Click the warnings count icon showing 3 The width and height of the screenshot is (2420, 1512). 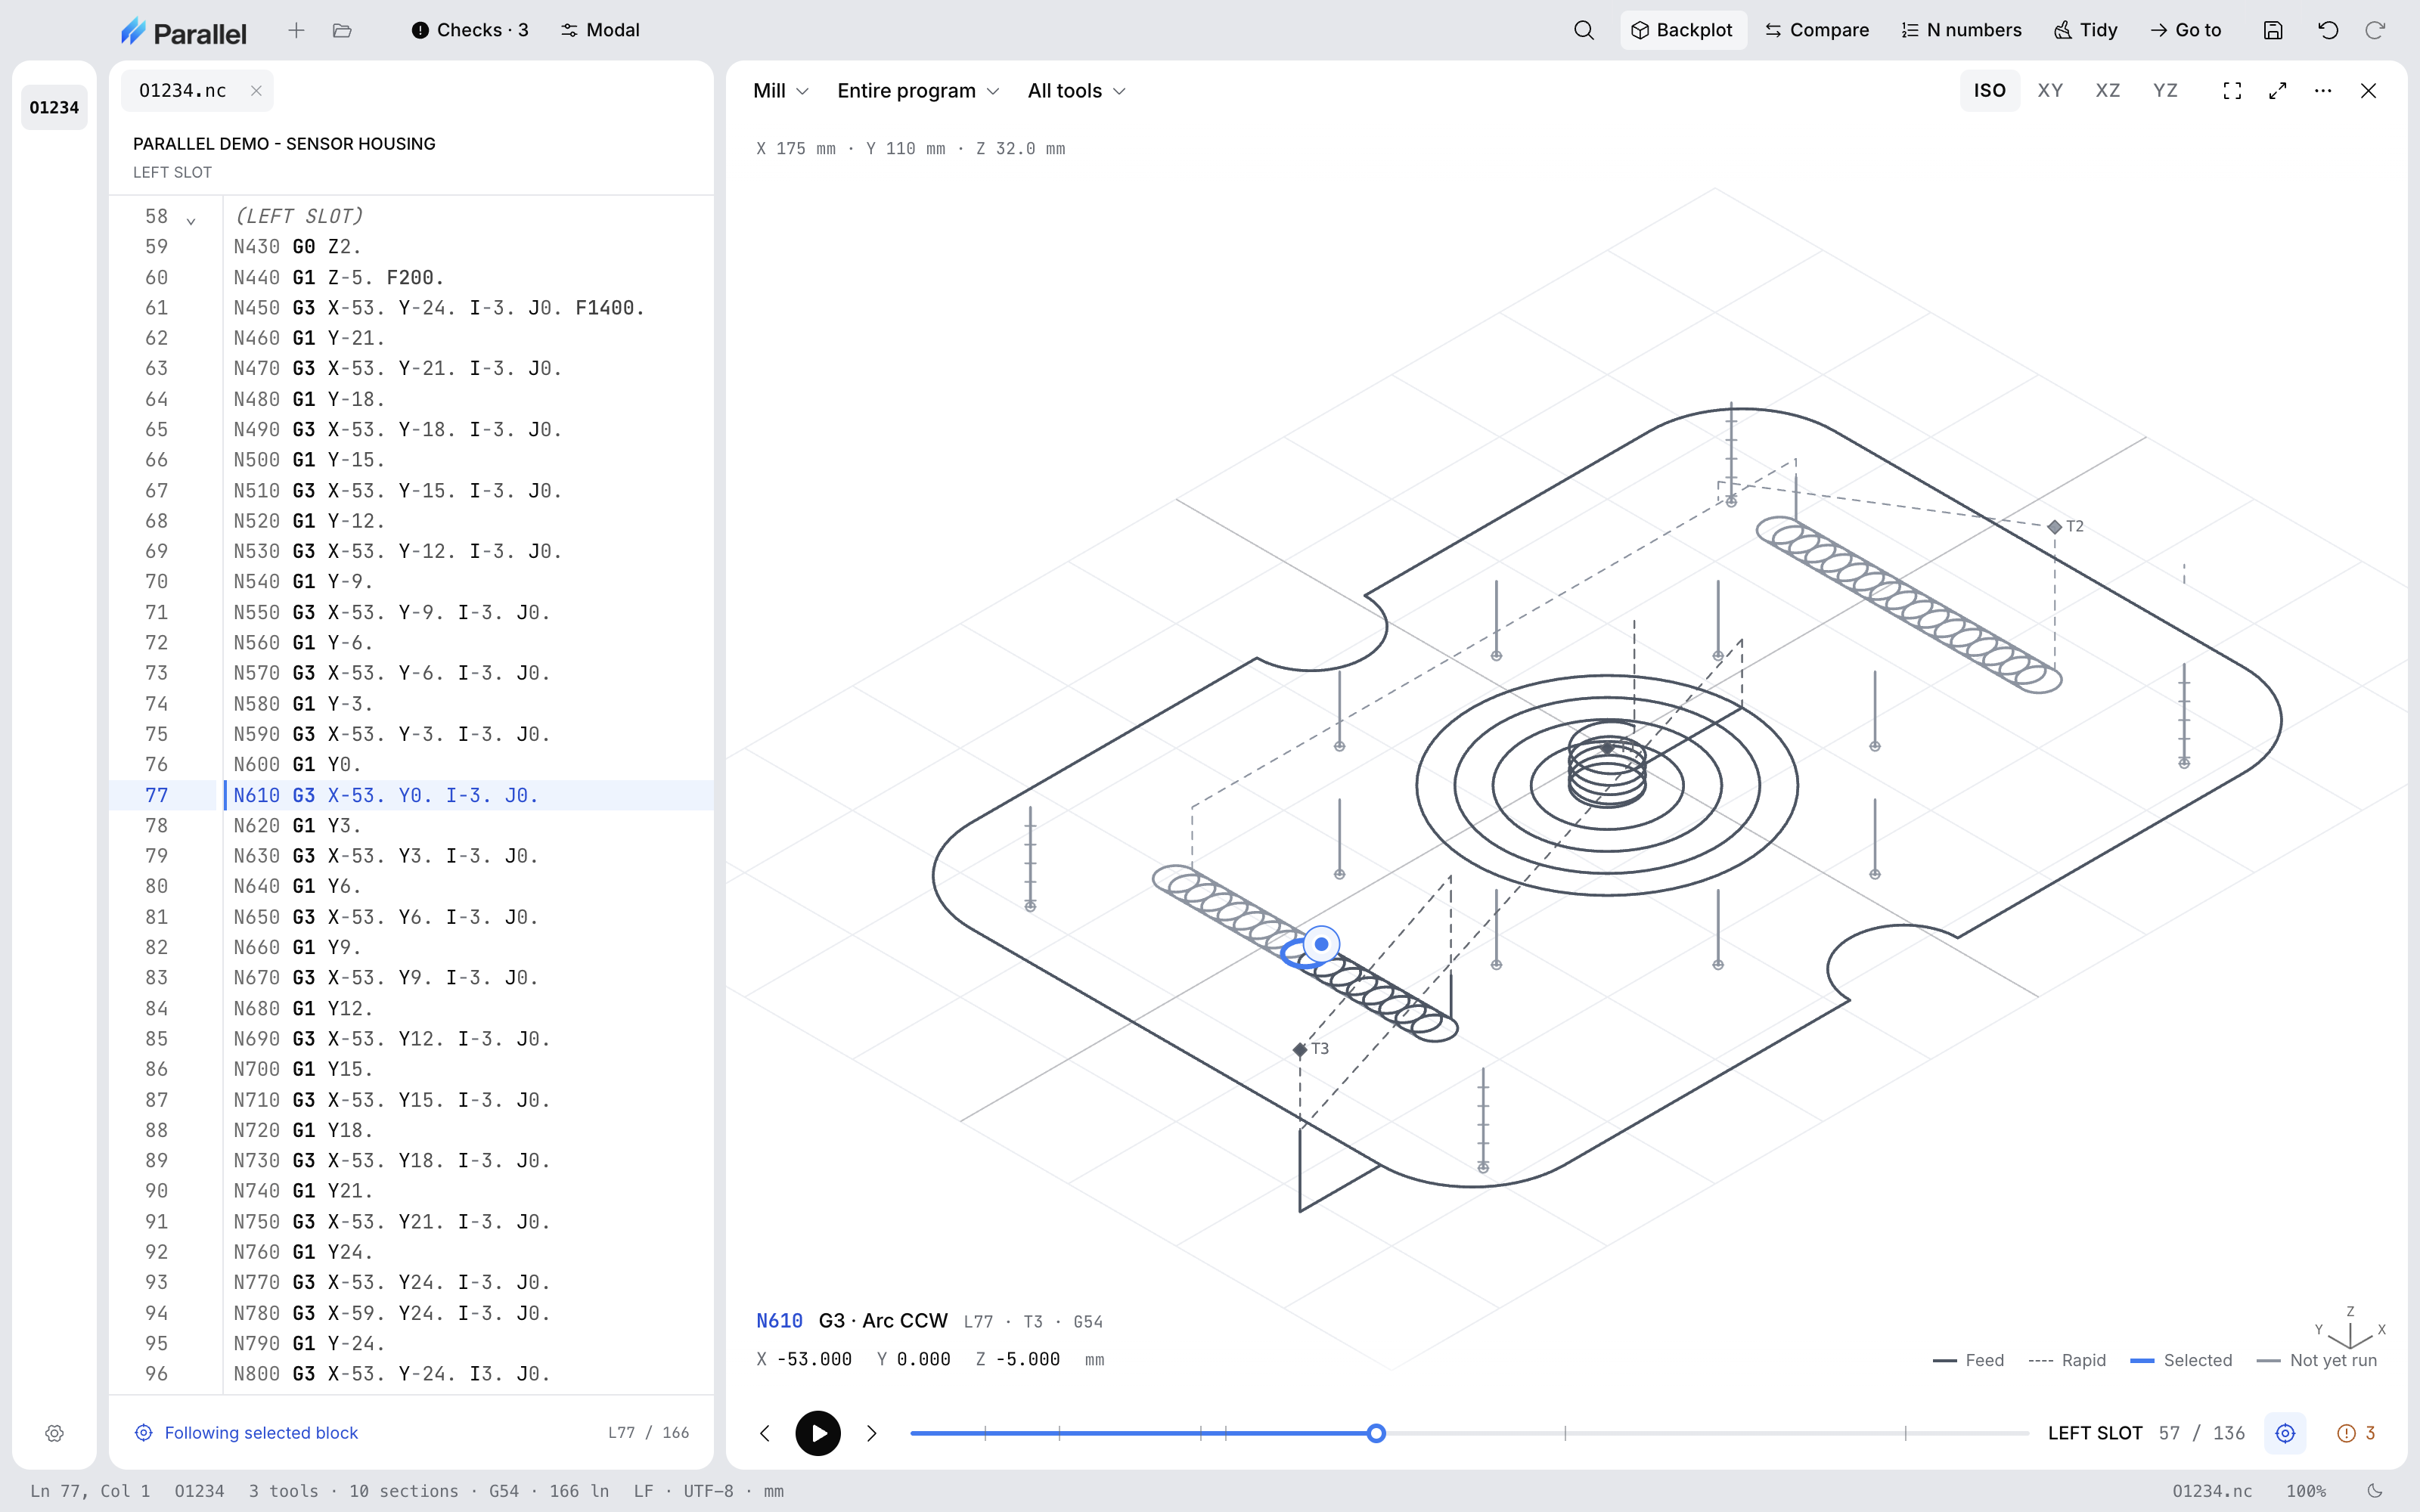[2356, 1433]
